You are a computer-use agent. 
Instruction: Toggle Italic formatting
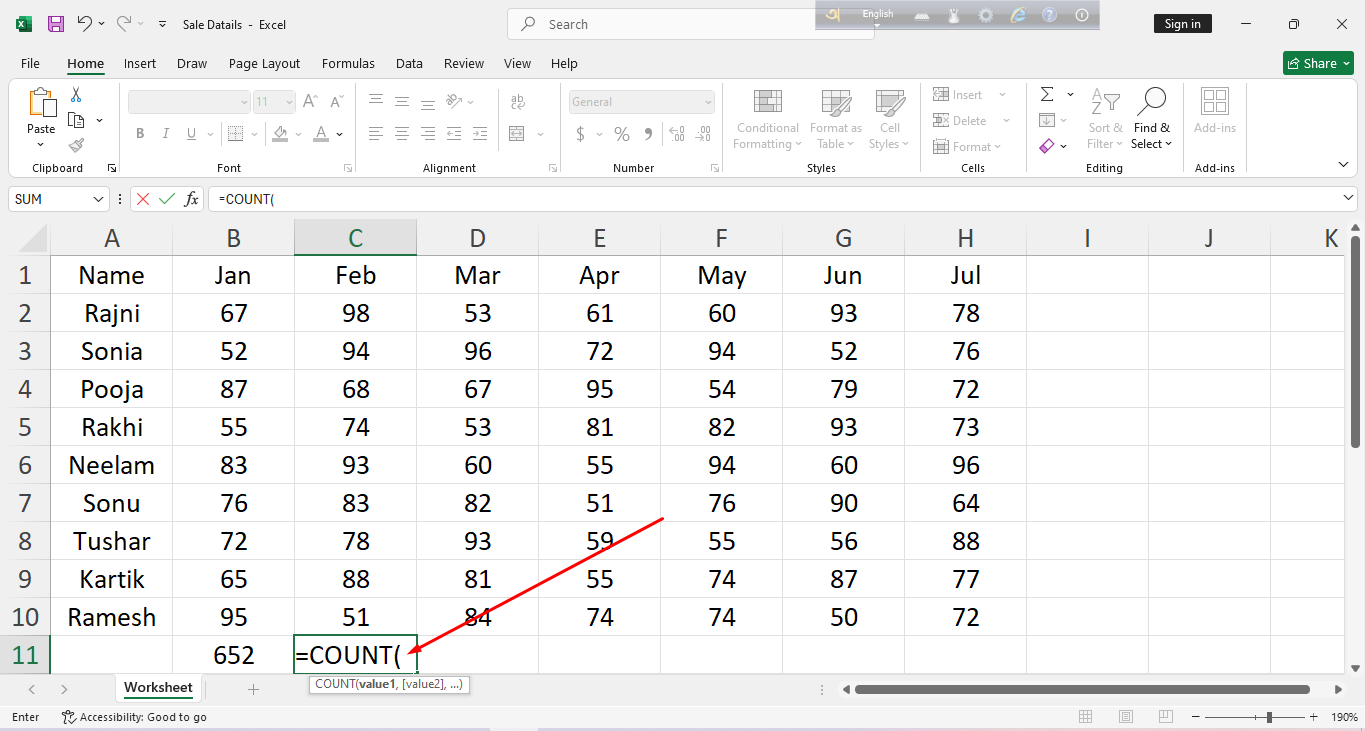166,134
